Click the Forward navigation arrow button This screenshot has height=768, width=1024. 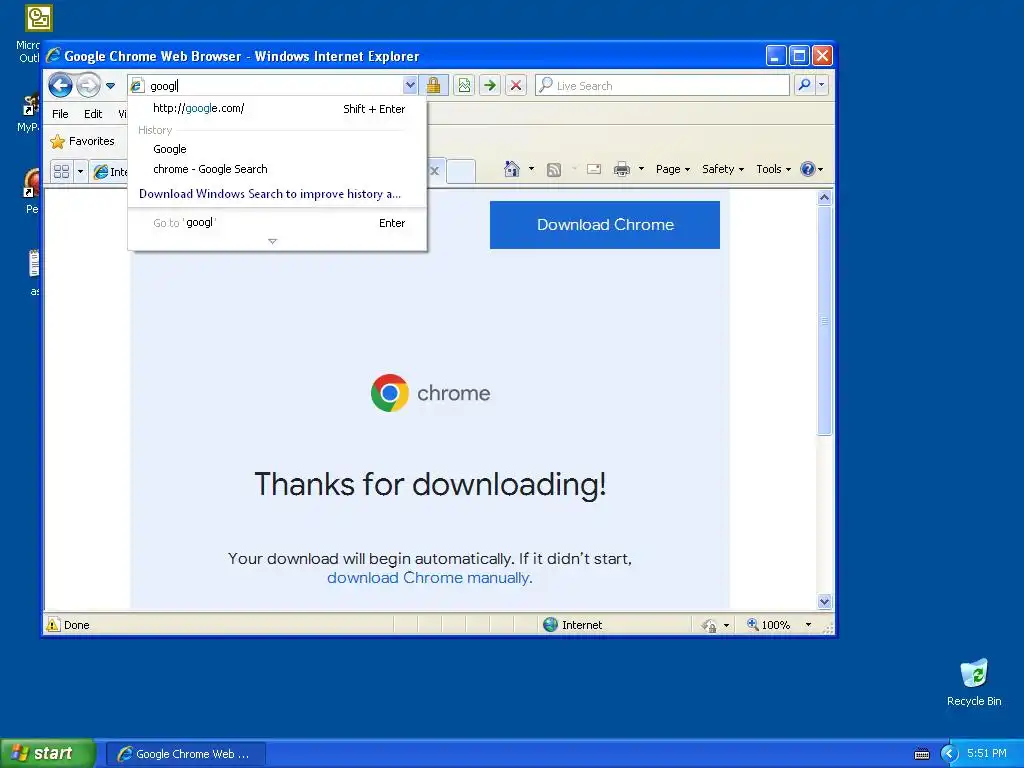tap(89, 85)
